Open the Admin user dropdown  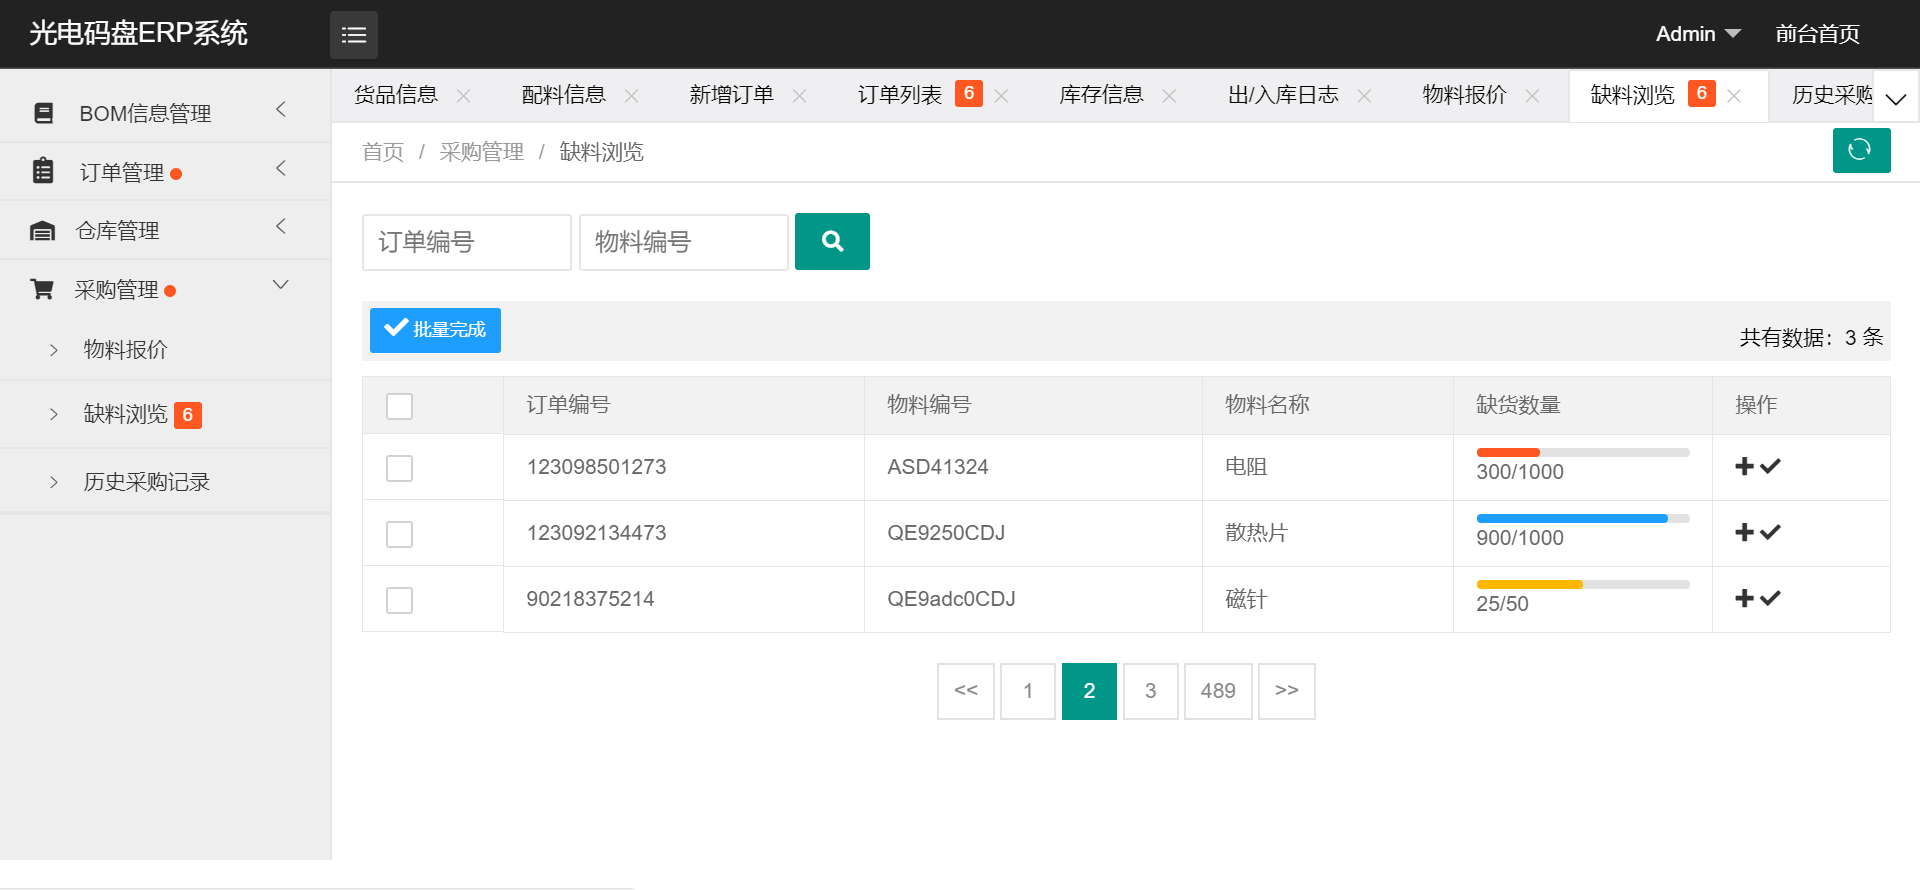coord(1698,34)
